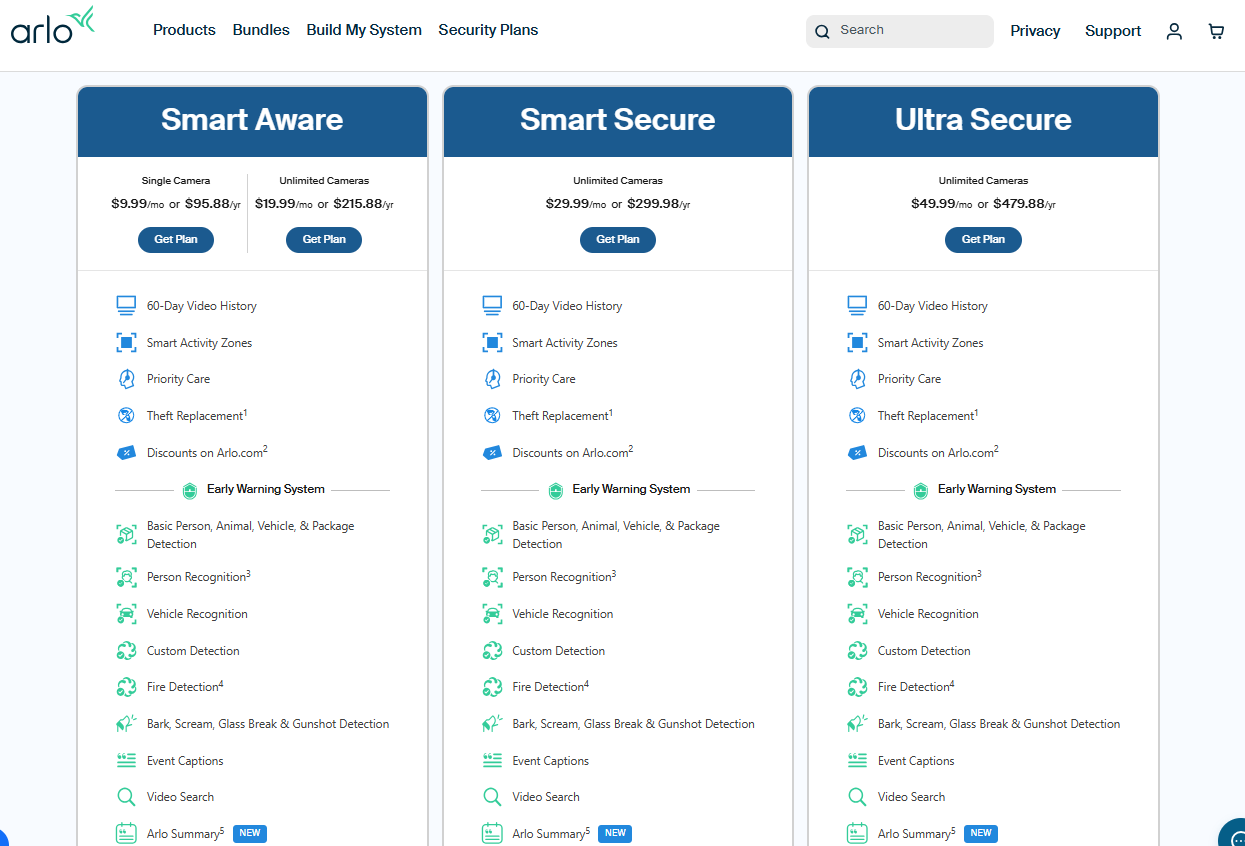Open the Bundles menu
Viewport: 1245px width, 846px height.
[261, 30]
